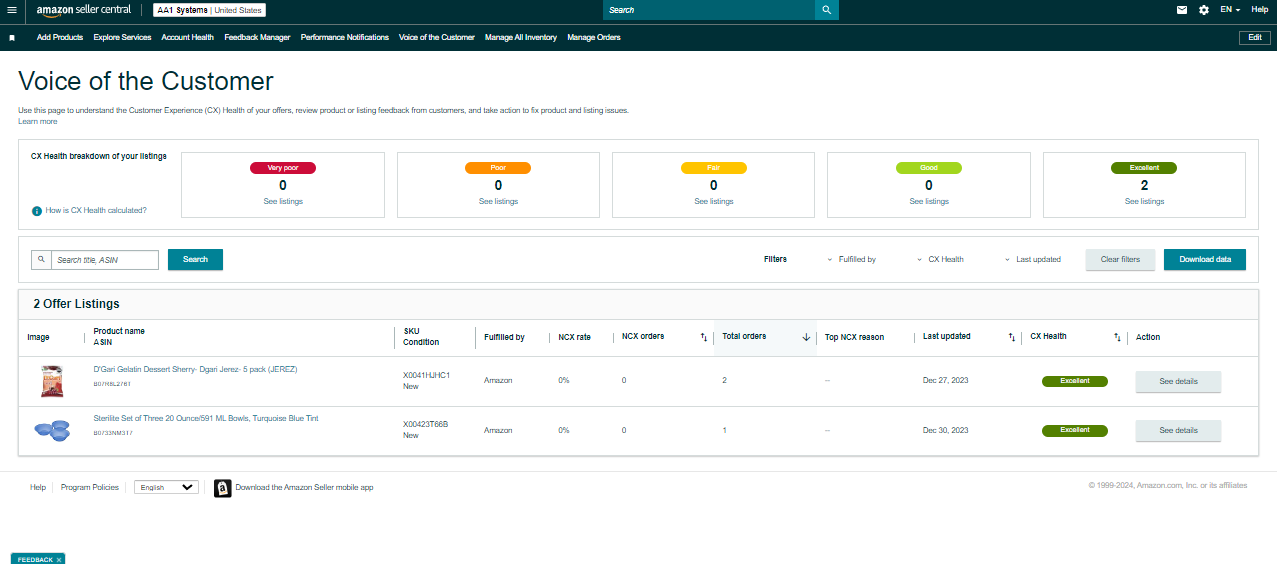Expand the CX Health filter

pyautogui.click(x=941, y=259)
